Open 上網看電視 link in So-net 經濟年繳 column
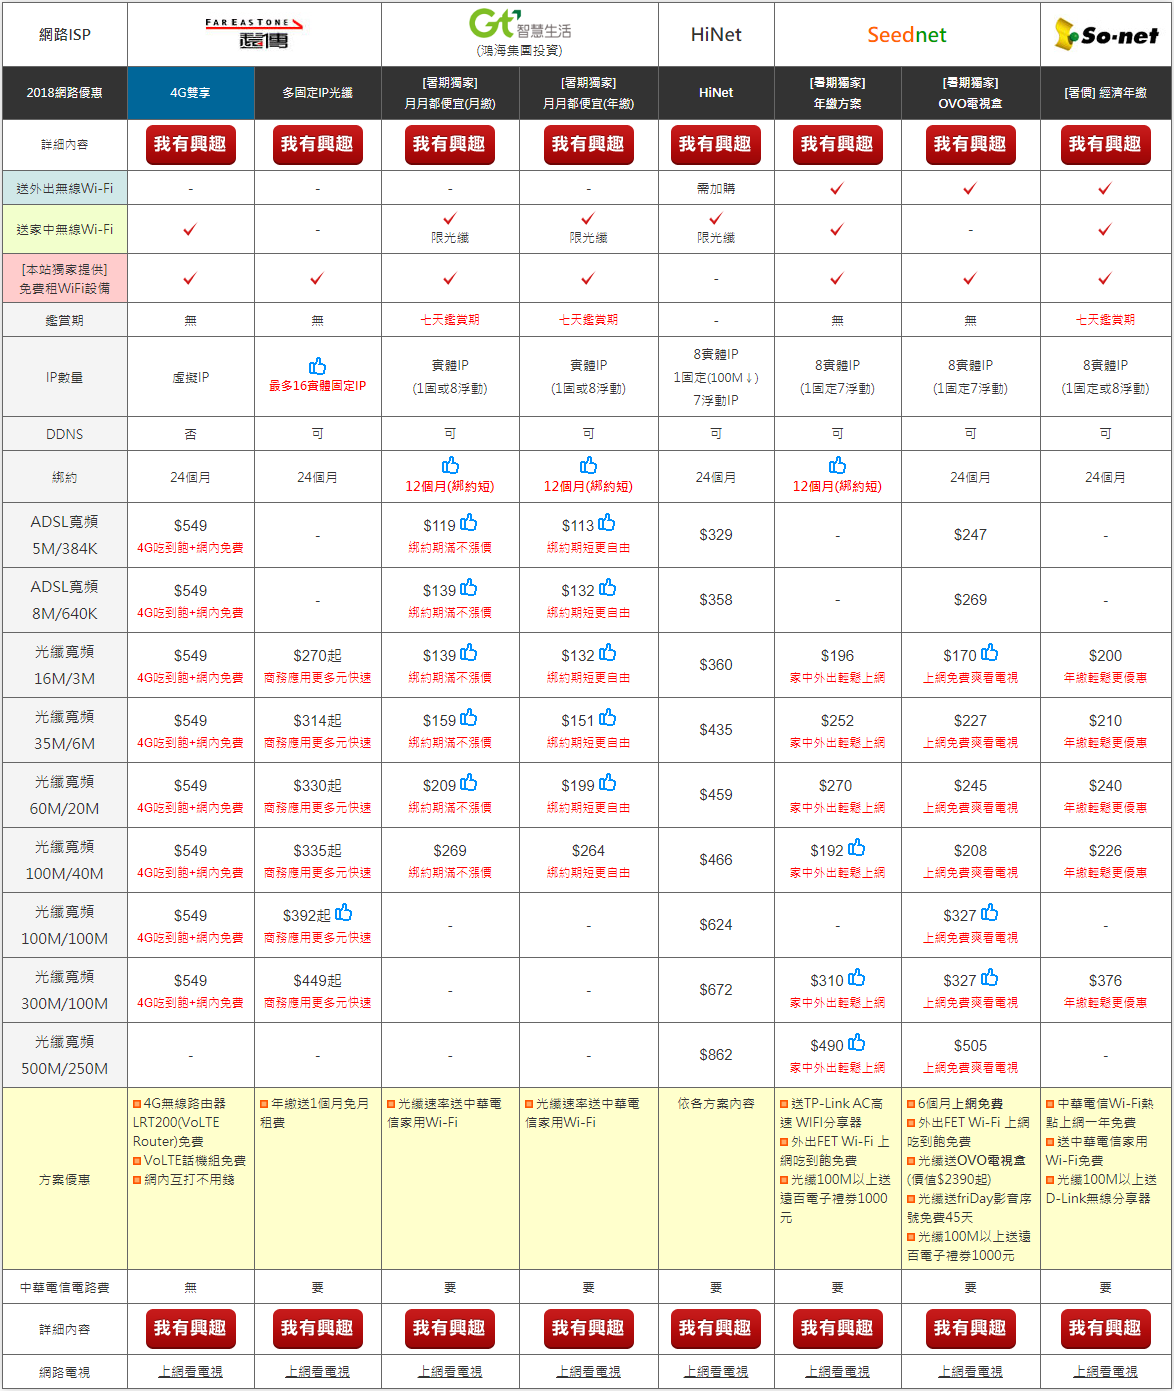 [1105, 1372]
